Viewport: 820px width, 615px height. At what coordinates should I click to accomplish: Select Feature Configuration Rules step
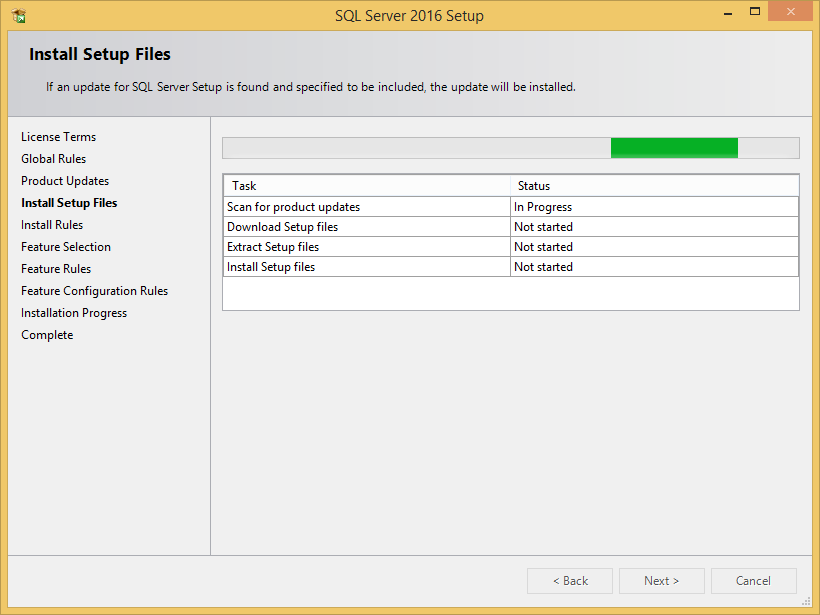click(x=95, y=291)
